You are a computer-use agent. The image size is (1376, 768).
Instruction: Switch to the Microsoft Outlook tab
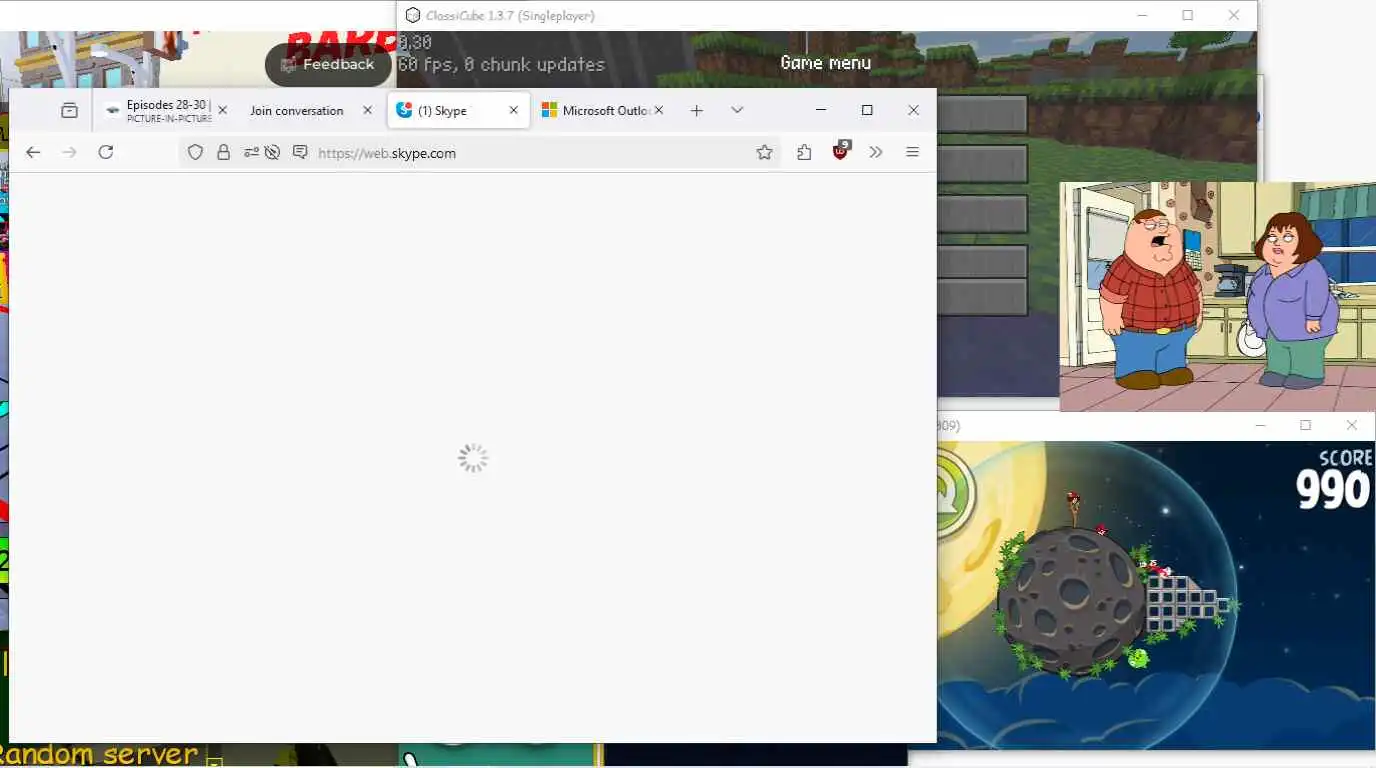tap(602, 110)
